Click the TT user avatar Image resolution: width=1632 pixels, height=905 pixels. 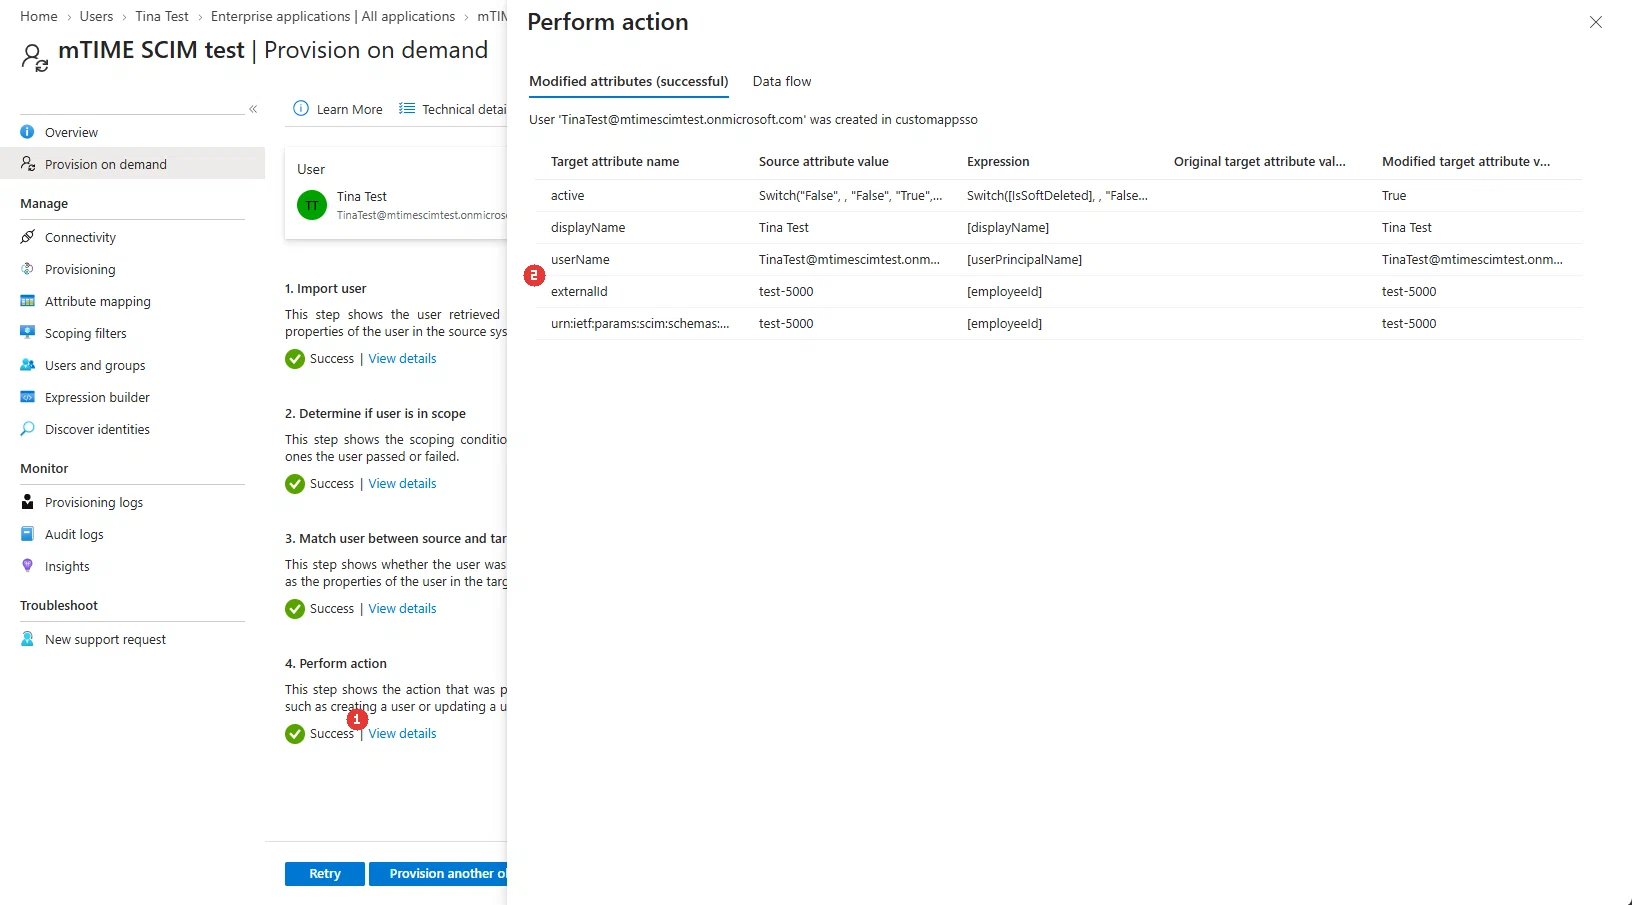pos(312,205)
